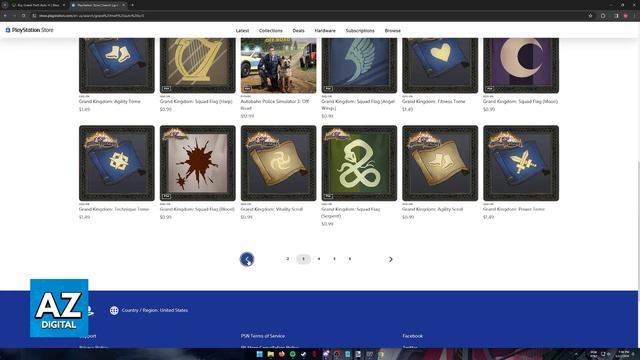Open the Hardware menu

point(325,31)
